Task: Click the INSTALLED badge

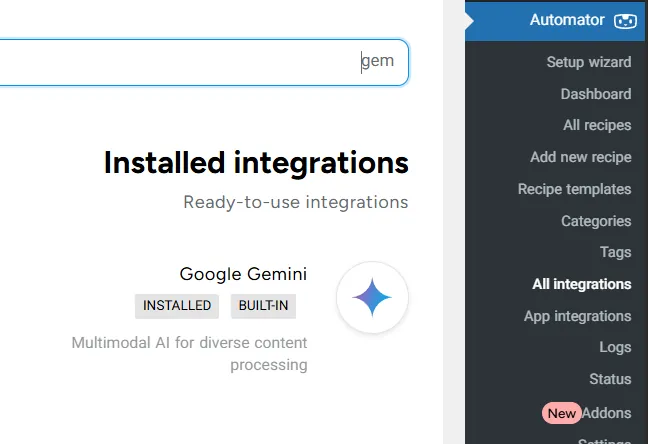Action: (177, 306)
